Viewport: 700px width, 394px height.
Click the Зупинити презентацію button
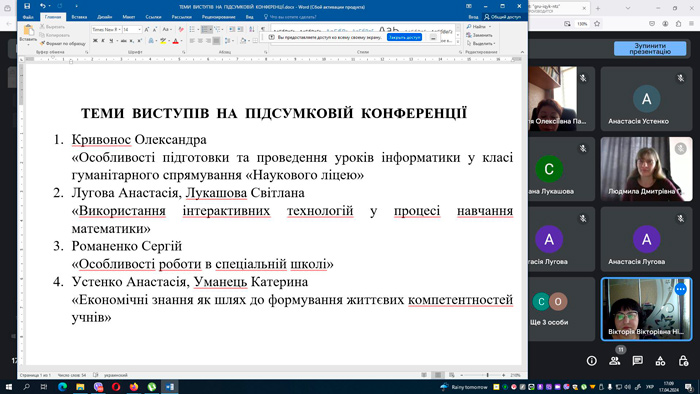pos(650,49)
